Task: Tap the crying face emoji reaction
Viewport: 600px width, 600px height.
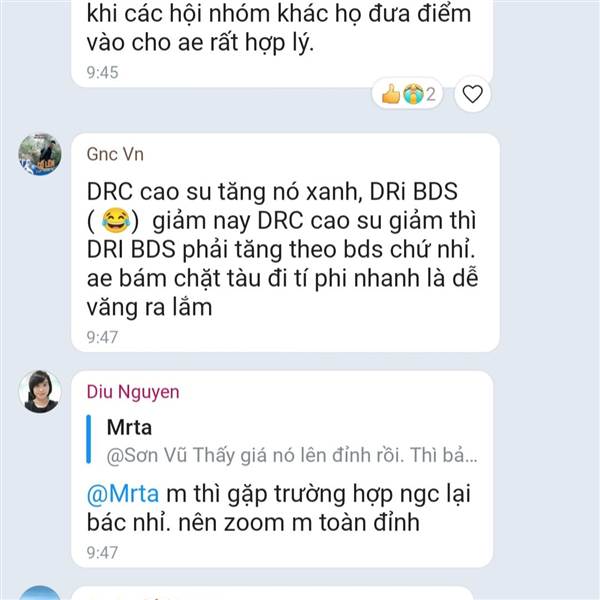Action: coord(413,94)
